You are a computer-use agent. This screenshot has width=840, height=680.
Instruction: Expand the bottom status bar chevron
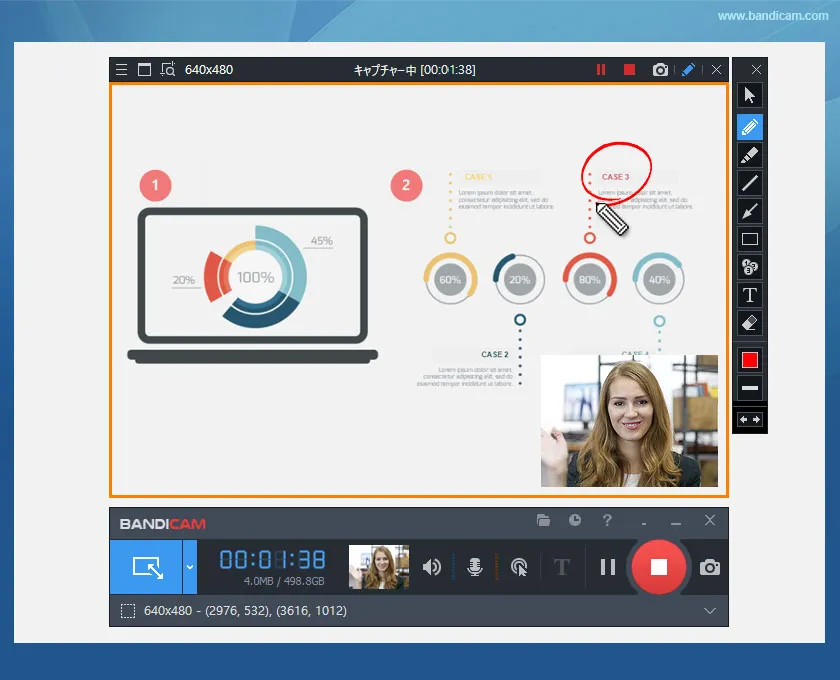coord(710,611)
